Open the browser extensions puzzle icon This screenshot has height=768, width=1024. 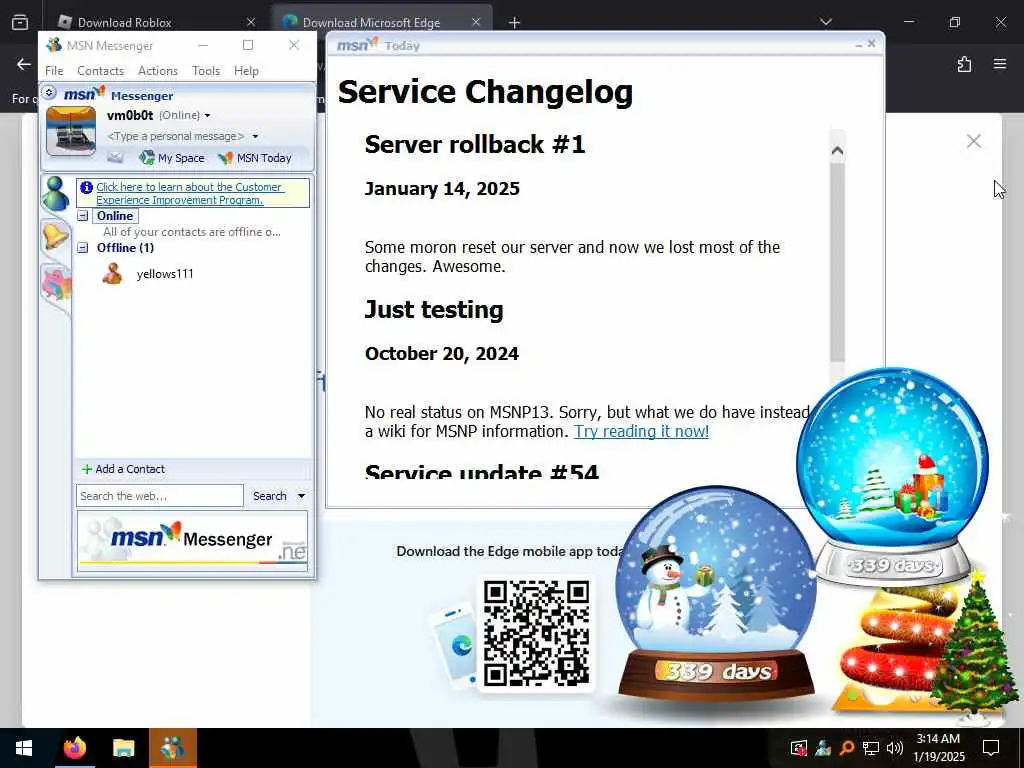coord(965,64)
